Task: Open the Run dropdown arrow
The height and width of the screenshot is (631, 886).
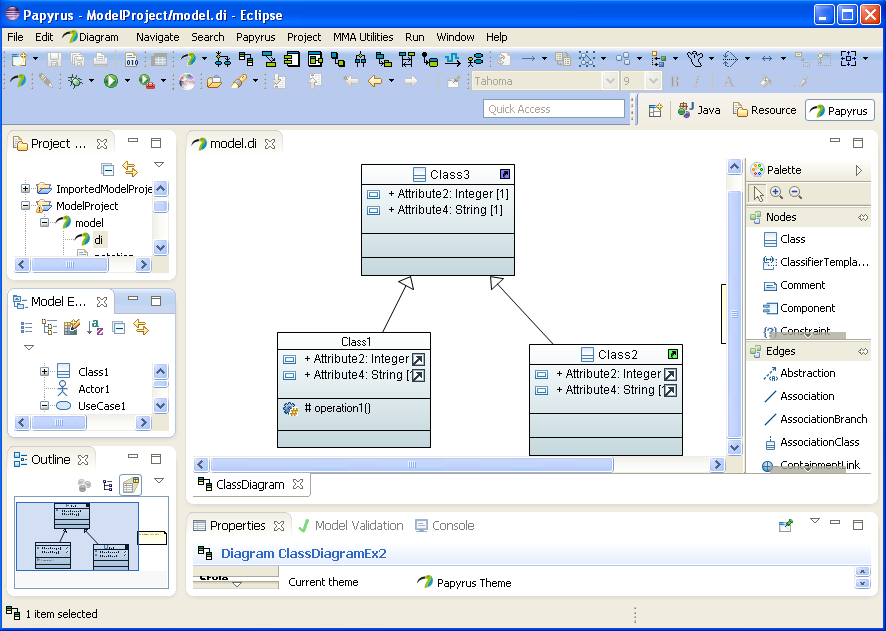Action: (x=127, y=81)
